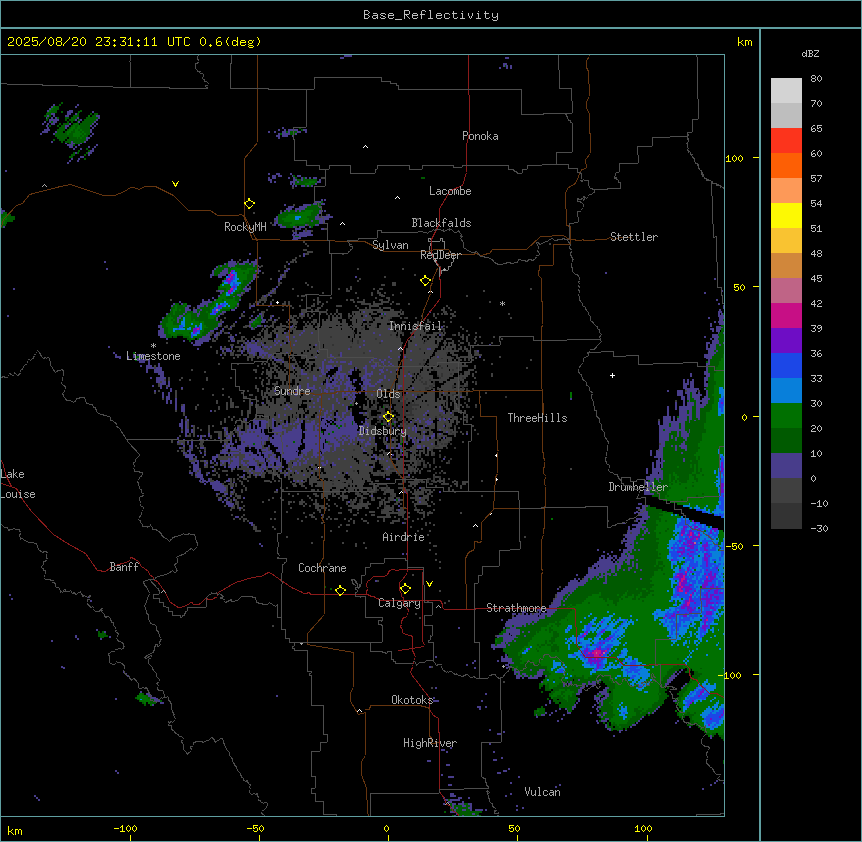Pick the magenta 39-42 dBZ legend swatch

point(786,315)
